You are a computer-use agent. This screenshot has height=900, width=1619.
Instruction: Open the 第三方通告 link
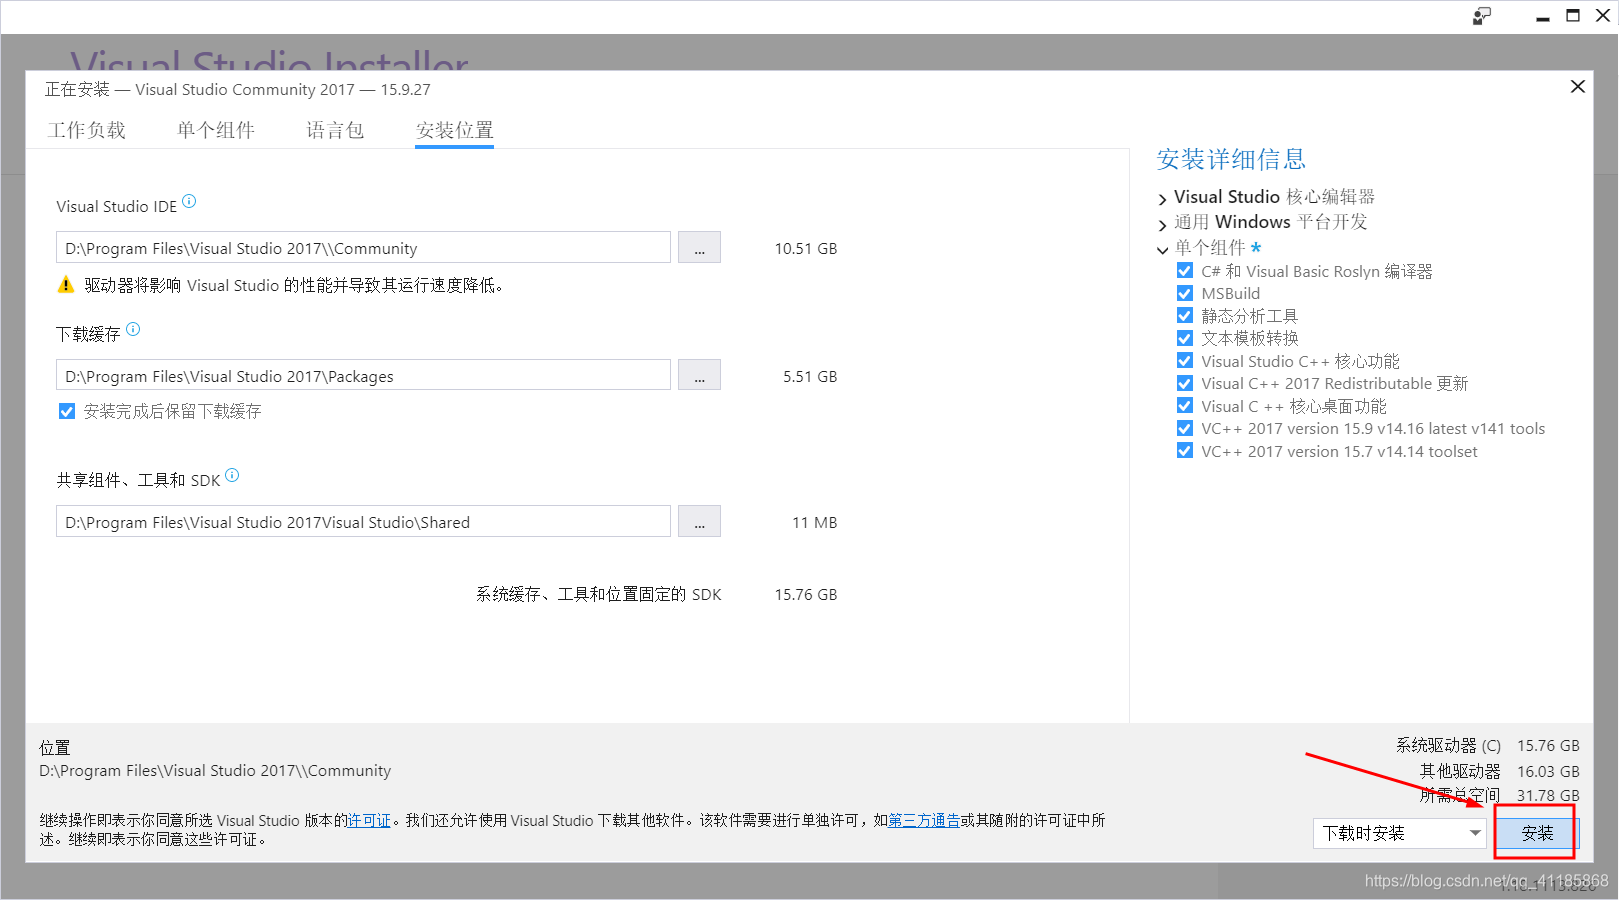[x=924, y=821]
